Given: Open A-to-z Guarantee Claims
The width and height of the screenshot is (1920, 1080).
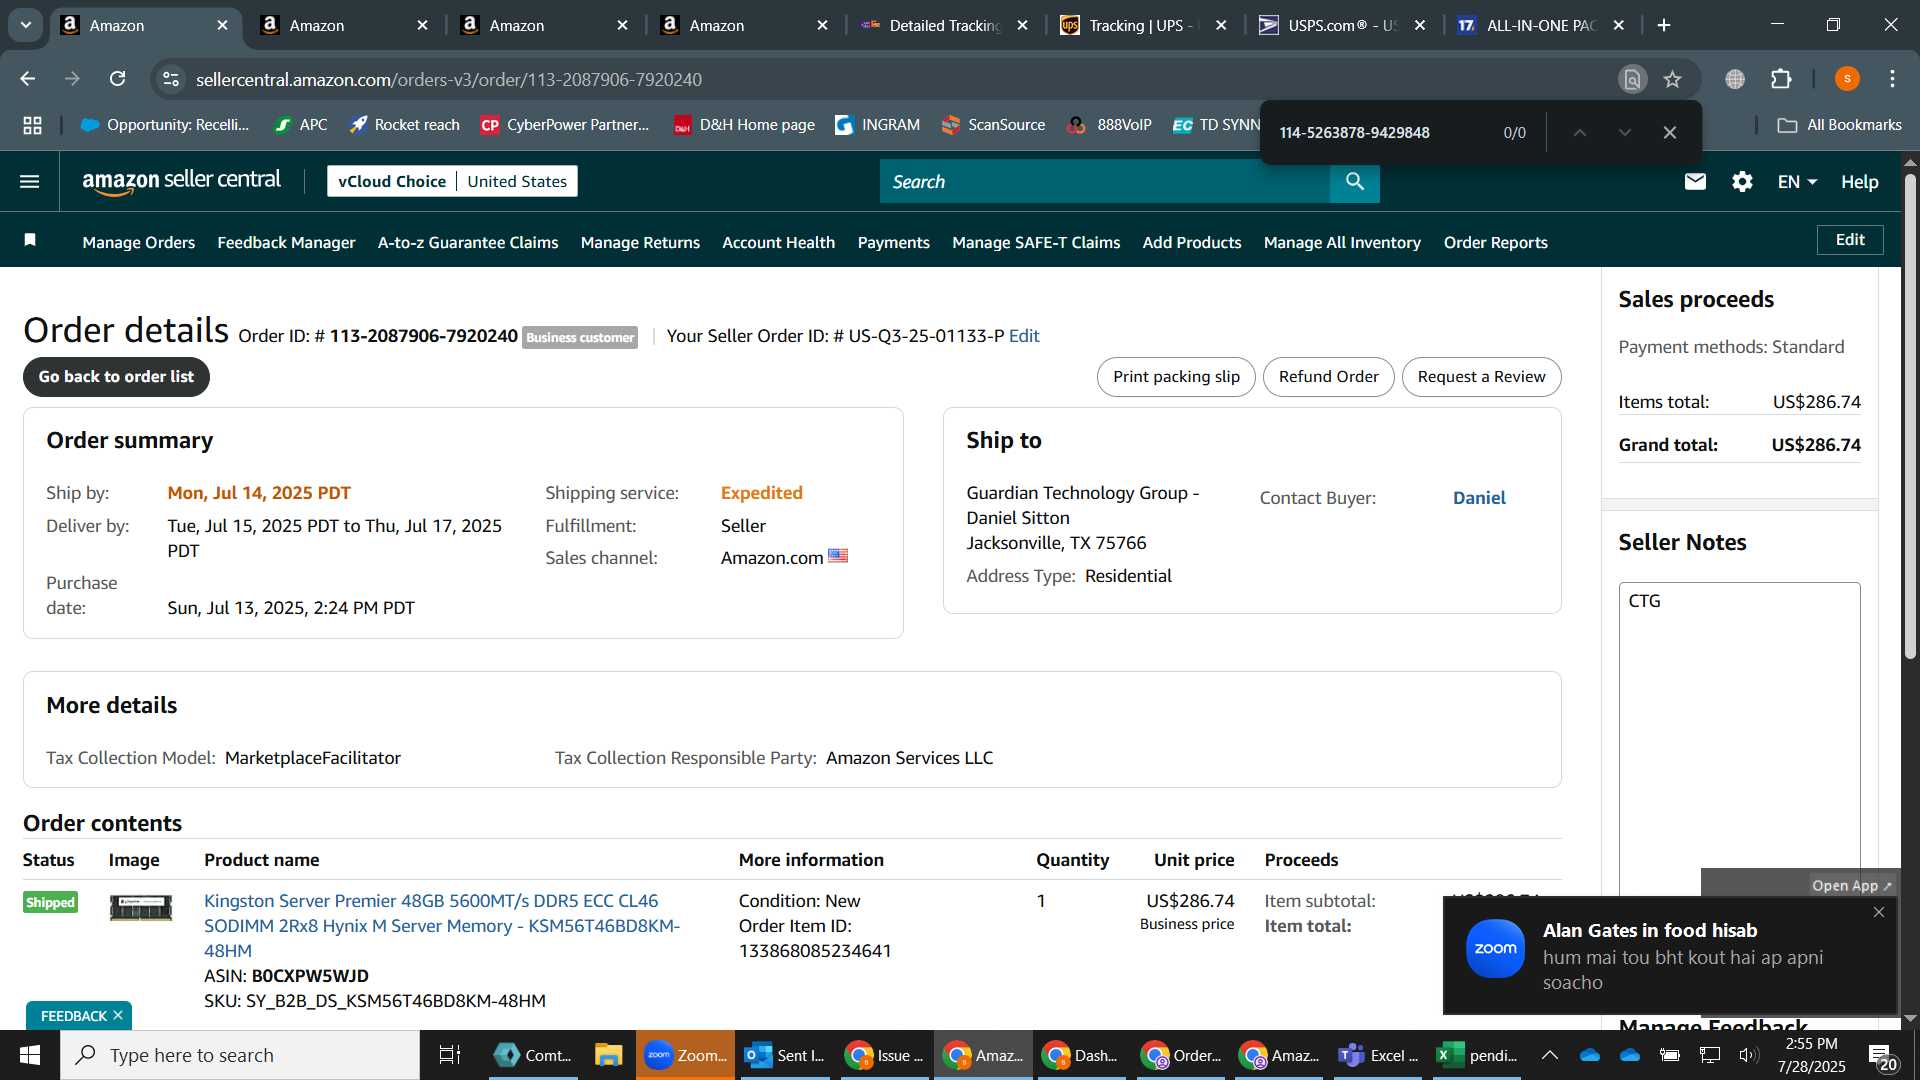Looking at the screenshot, I should coord(468,242).
